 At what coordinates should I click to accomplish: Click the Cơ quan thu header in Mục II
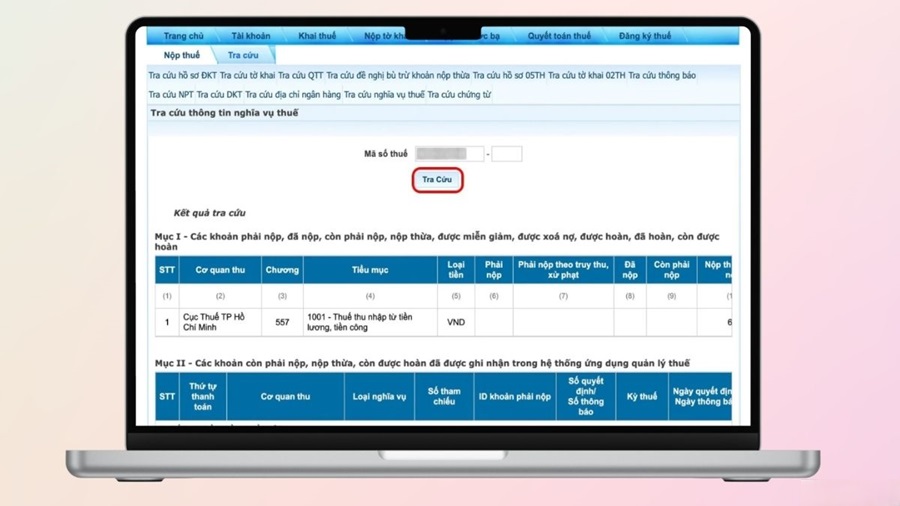click(285, 396)
